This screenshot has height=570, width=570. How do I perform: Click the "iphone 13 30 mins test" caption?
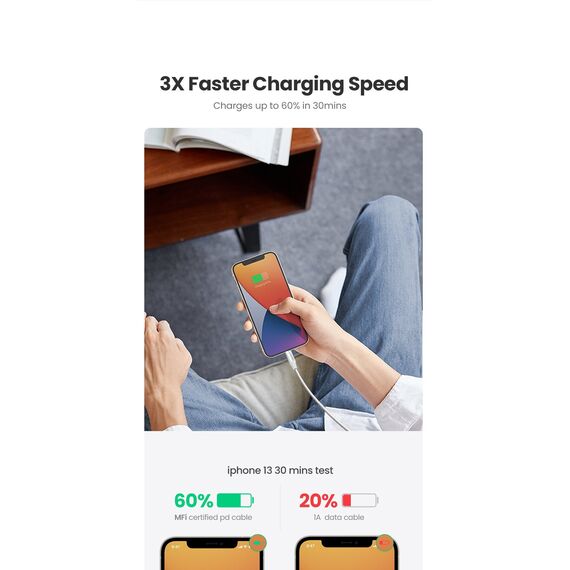pos(280,470)
